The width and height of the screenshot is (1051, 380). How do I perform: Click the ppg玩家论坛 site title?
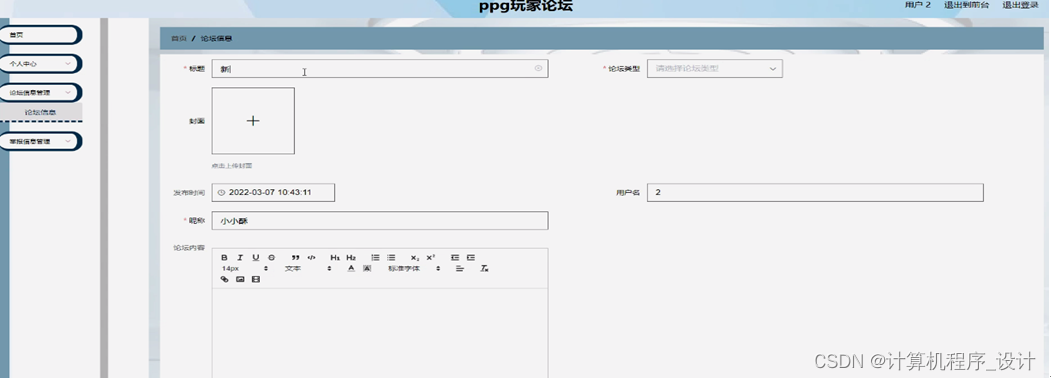[x=526, y=6]
